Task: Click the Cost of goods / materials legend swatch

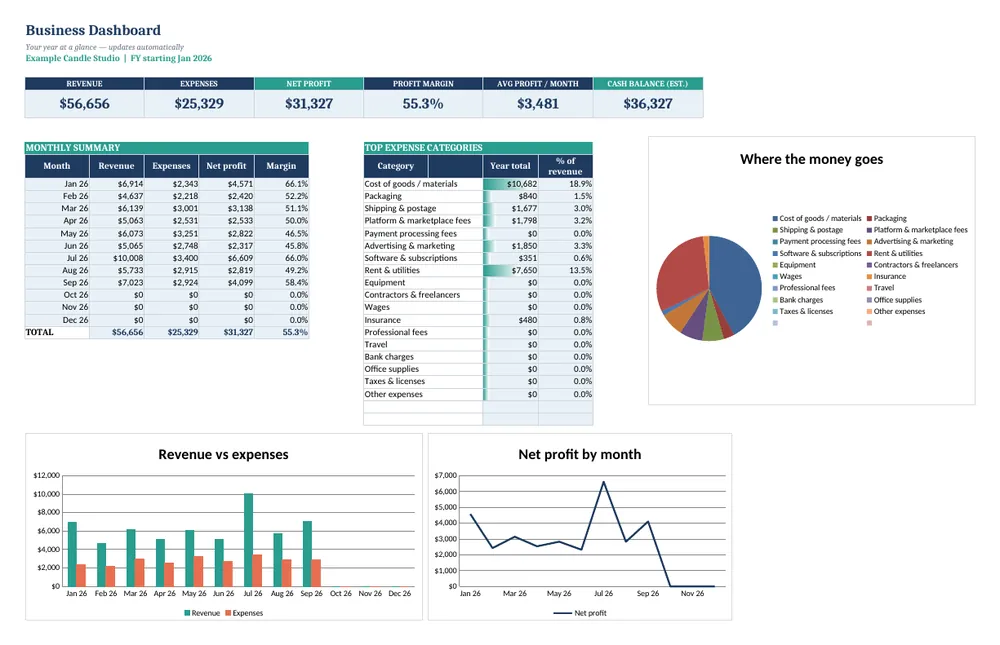Action: point(775,218)
